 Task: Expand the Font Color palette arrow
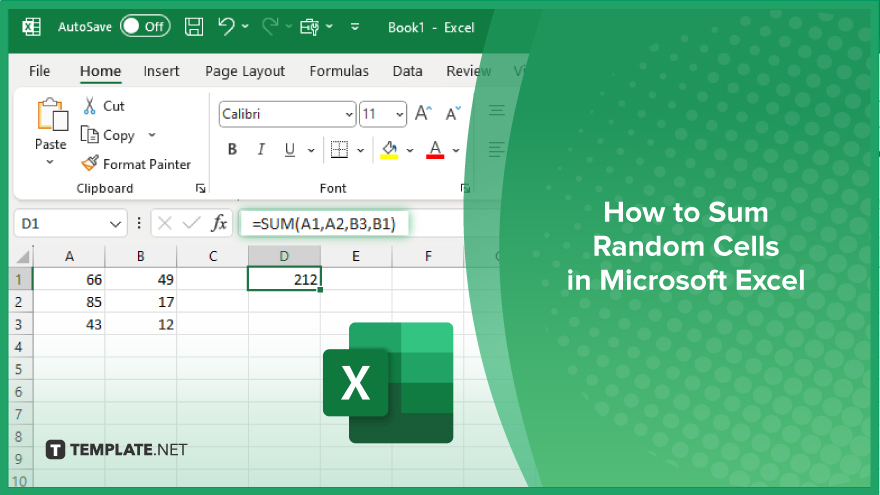point(456,150)
